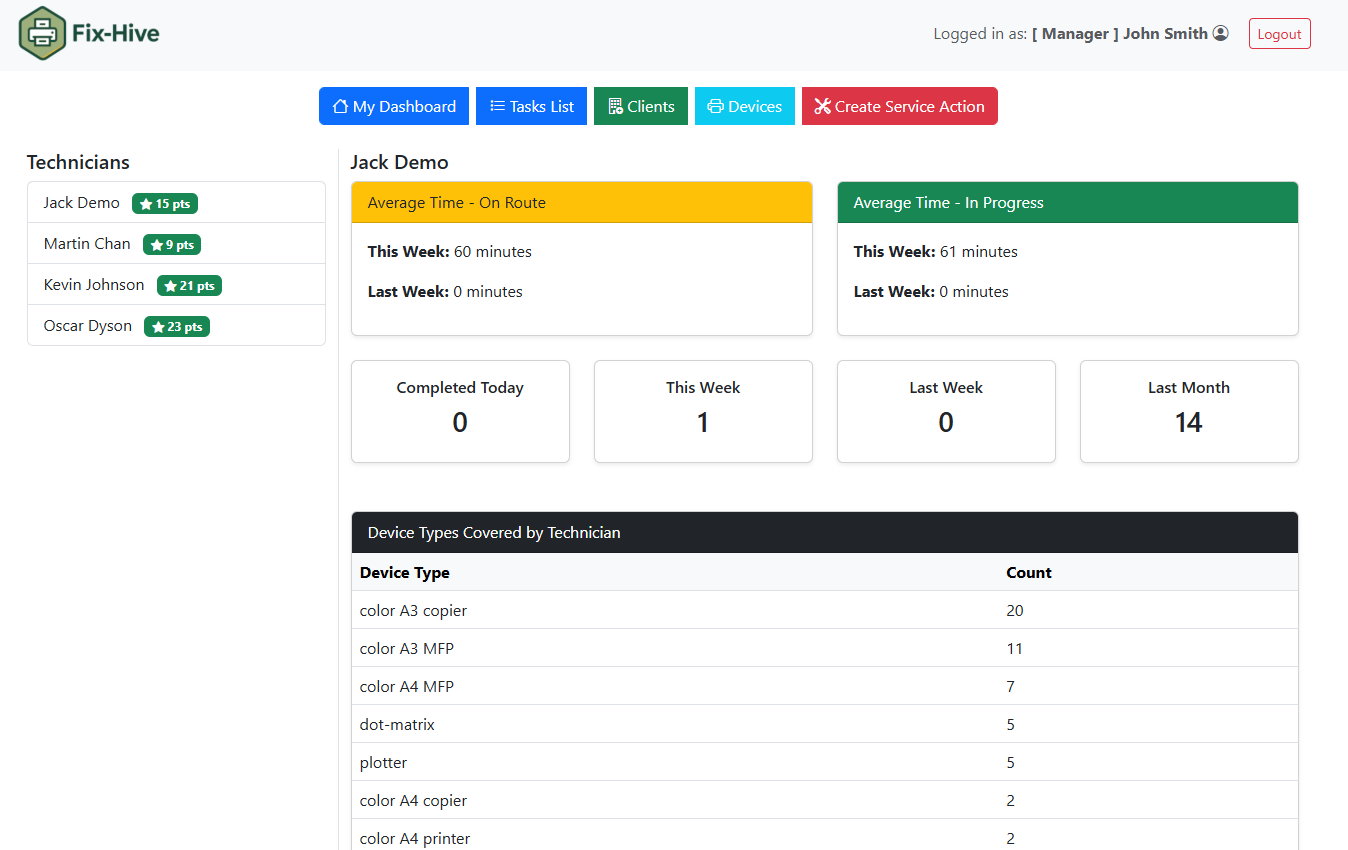Select technician Martin Chan from the list
This screenshot has width=1348, height=850.
87,244
